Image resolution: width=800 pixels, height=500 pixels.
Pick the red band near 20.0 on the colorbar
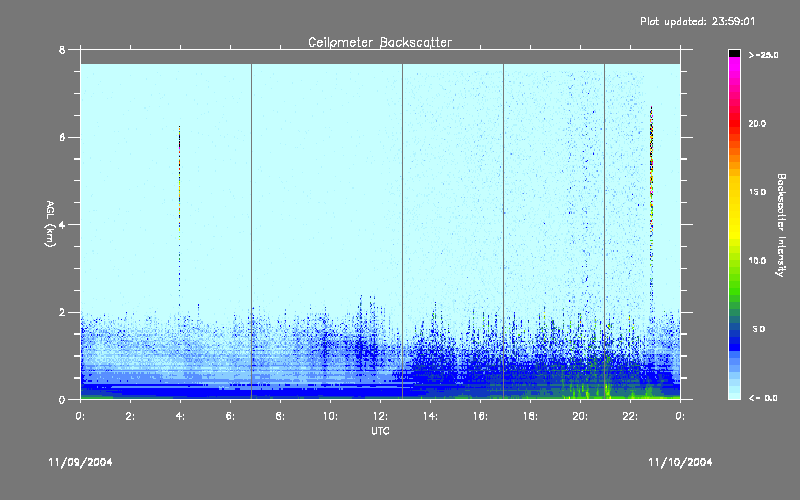point(734,124)
